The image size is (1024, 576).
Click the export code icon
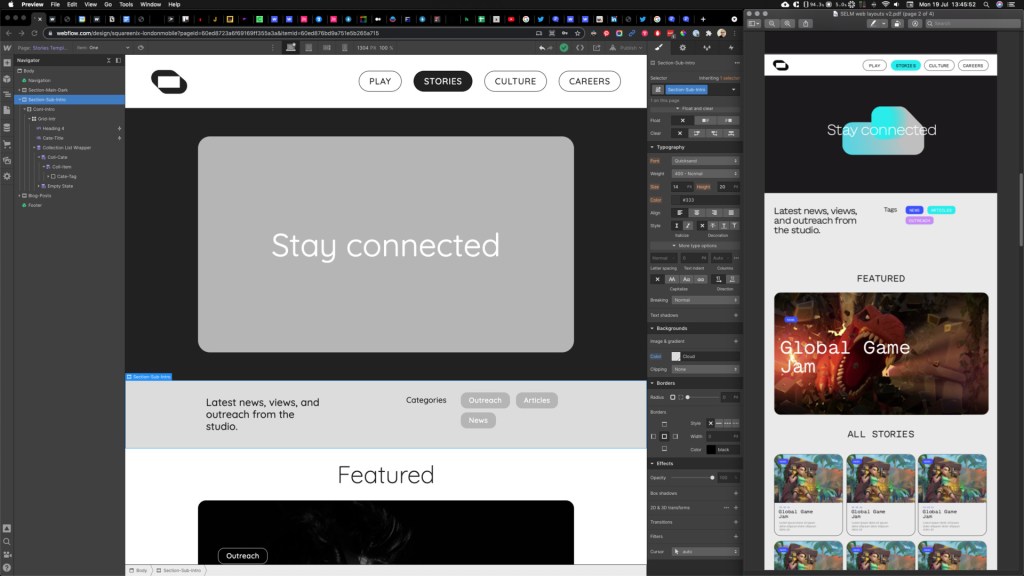[580, 47]
